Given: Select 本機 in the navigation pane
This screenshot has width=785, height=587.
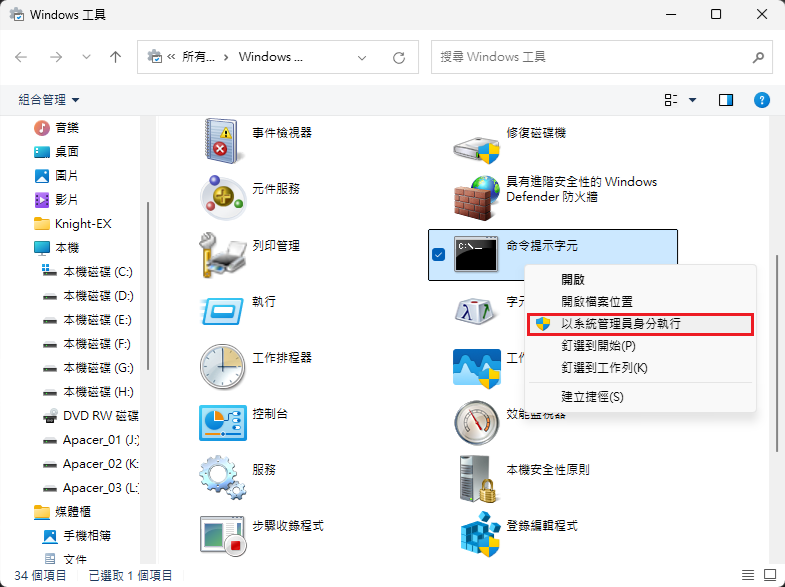Looking at the screenshot, I should point(57,248).
